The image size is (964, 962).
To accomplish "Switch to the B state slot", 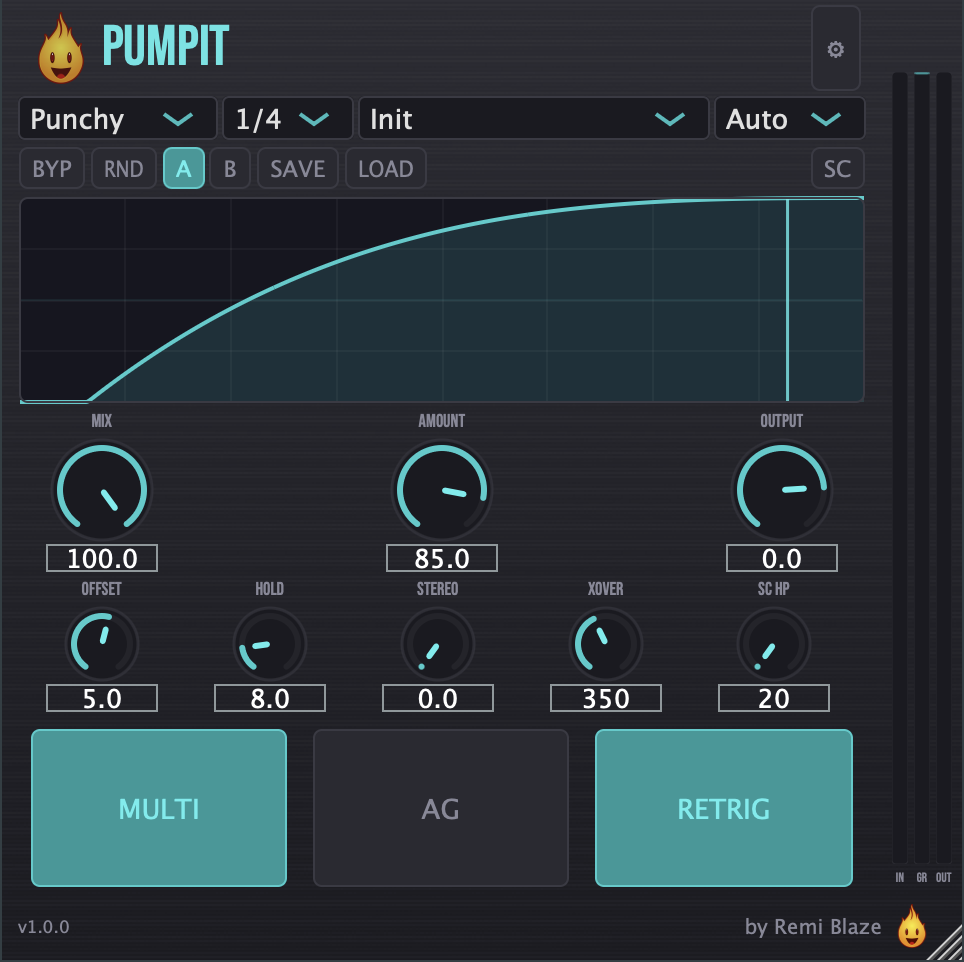I will click(x=230, y=168).
